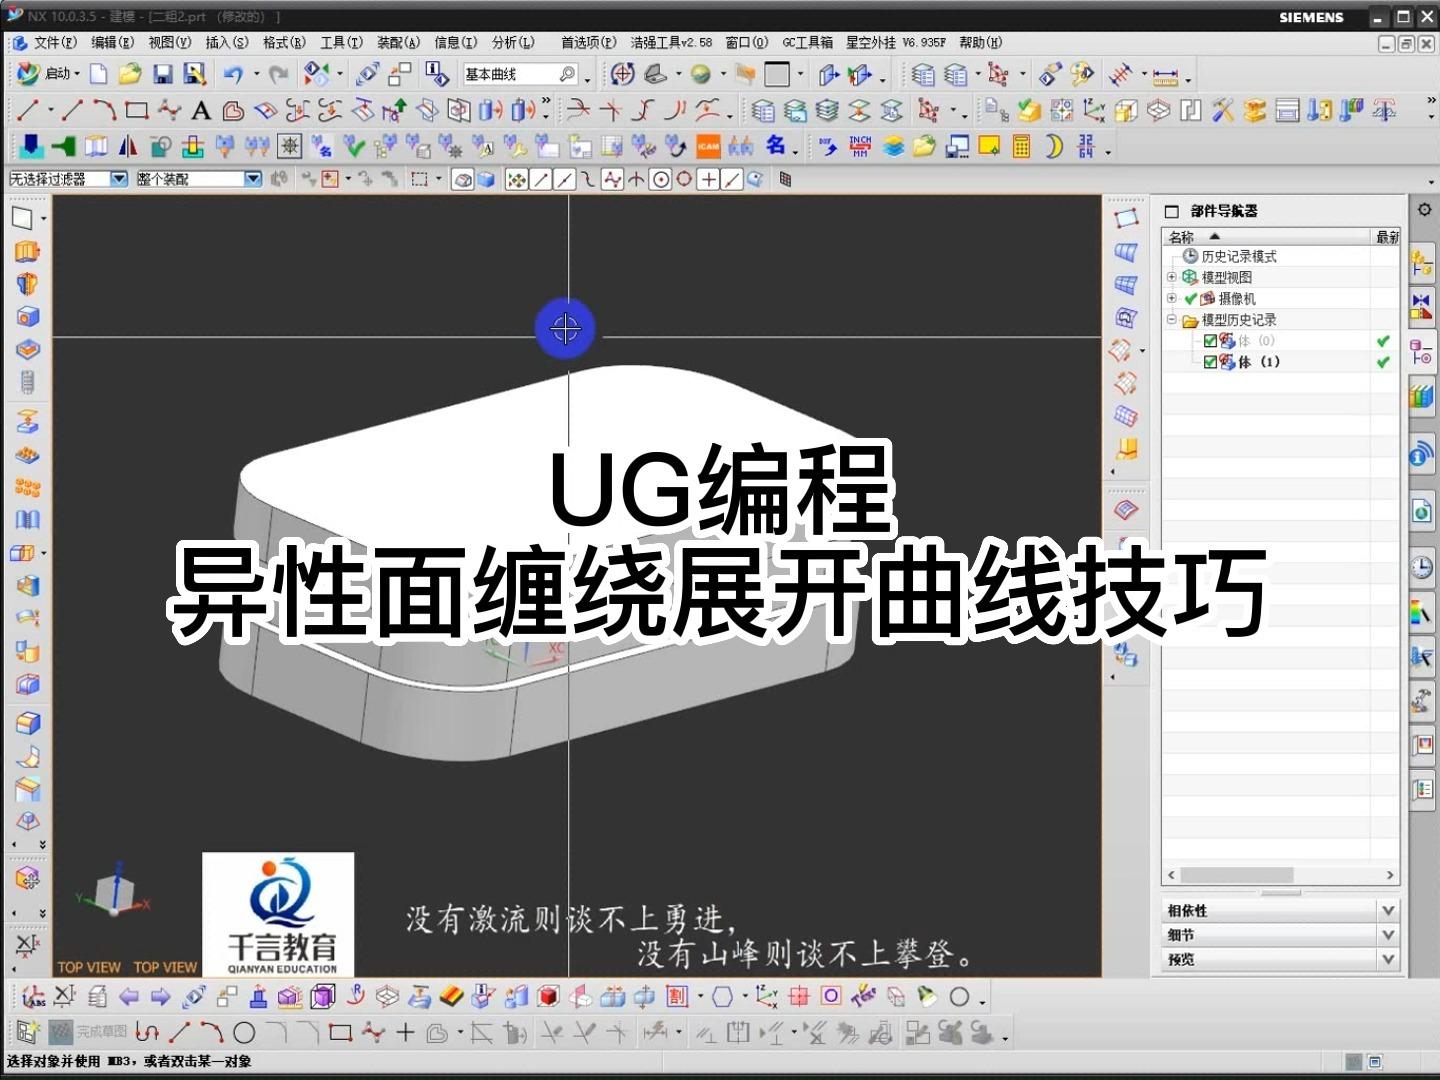
Task: Click the Undo icon
Action: (232, 74)
